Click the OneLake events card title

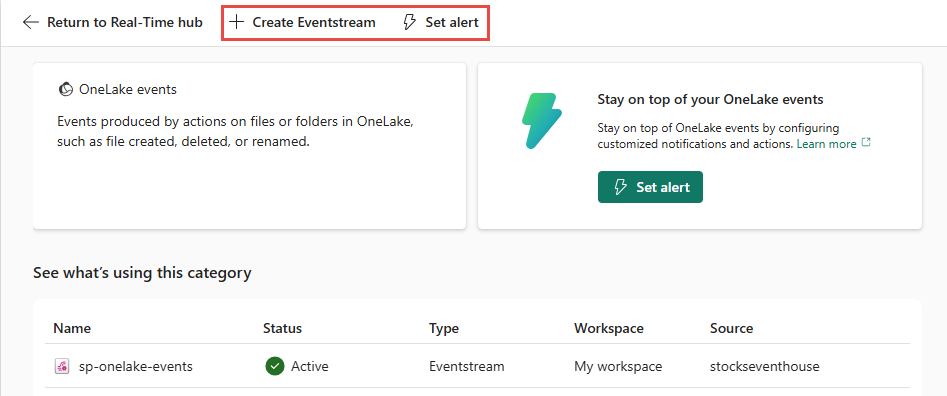tap(128, 89)
